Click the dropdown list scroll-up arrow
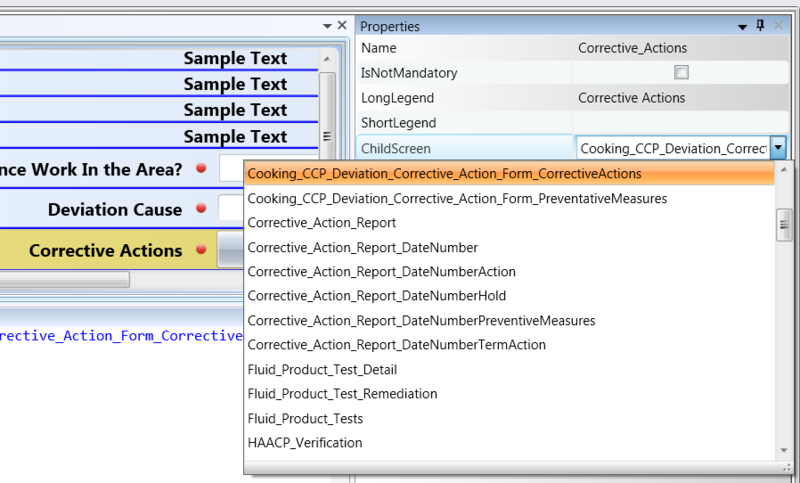The width and height of the screenshot is (800, 483). pyautogui.click(x=784, y=169)
